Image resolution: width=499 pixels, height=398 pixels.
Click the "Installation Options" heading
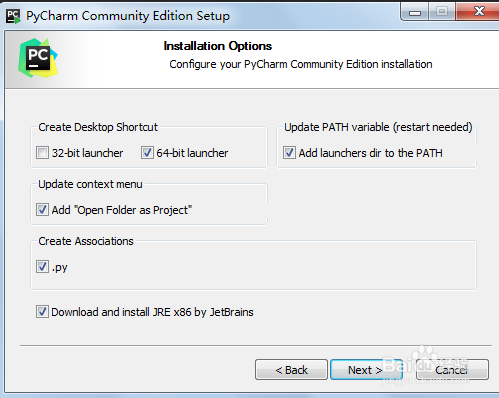pos(218,46)
